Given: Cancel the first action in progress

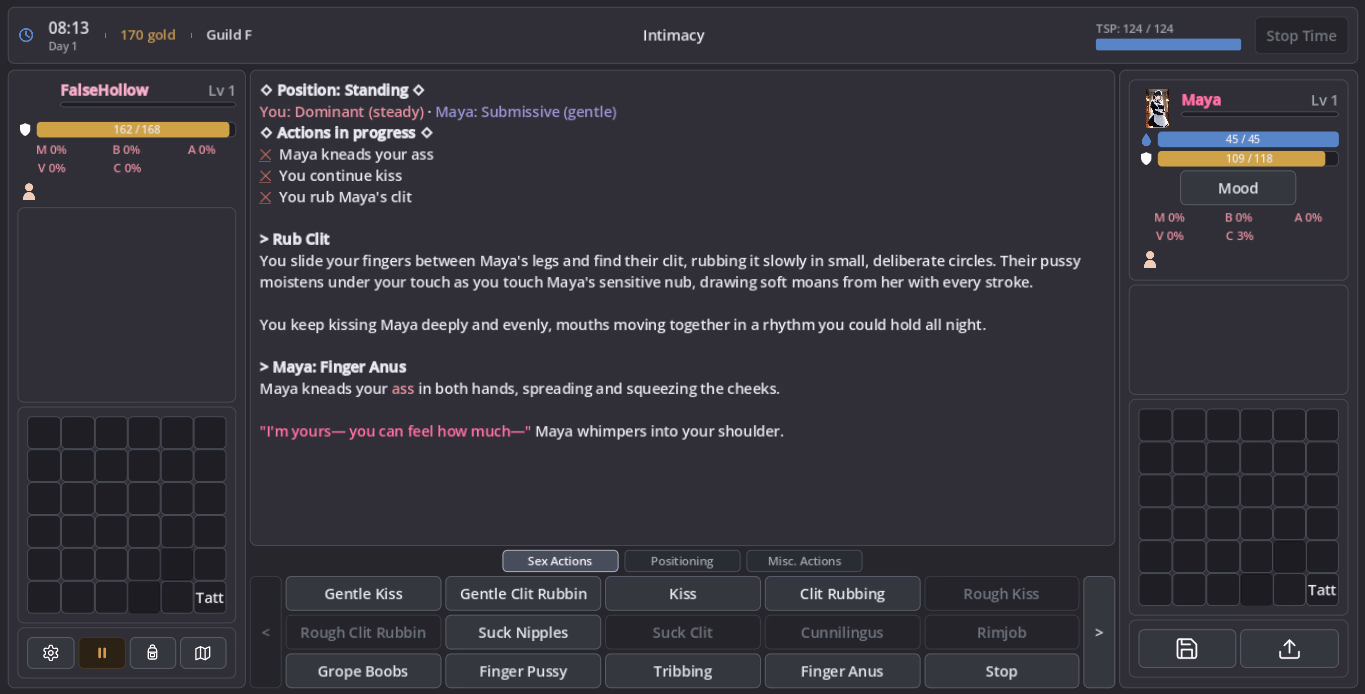Looking at the screenshot, I should pyautogui.click(x=266, y=155).
